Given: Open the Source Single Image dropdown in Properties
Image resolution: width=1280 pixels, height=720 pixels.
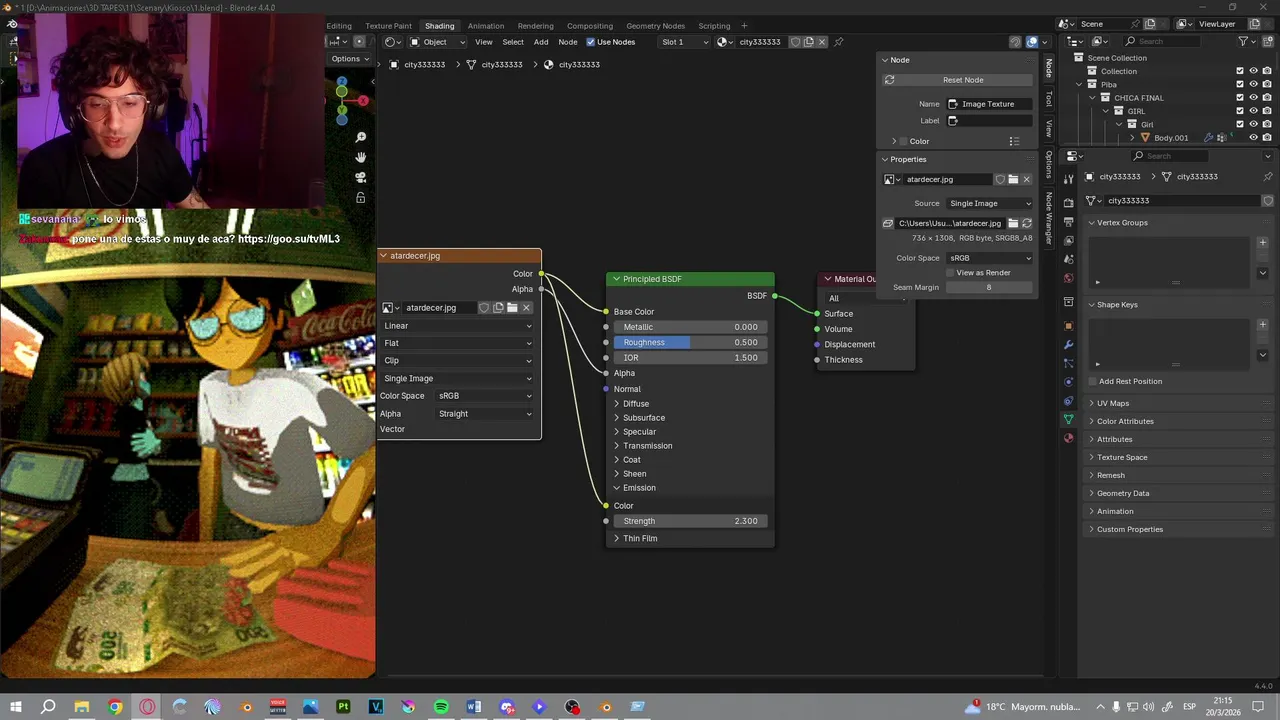Looking at the screenshot, I should point(989,203).
